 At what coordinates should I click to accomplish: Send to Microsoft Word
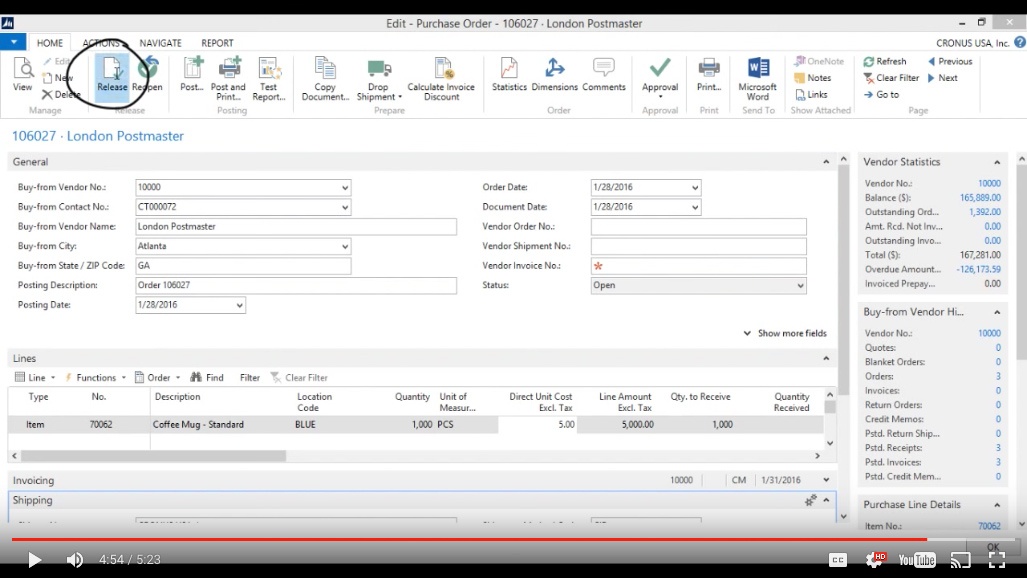(x=758, y=79)
